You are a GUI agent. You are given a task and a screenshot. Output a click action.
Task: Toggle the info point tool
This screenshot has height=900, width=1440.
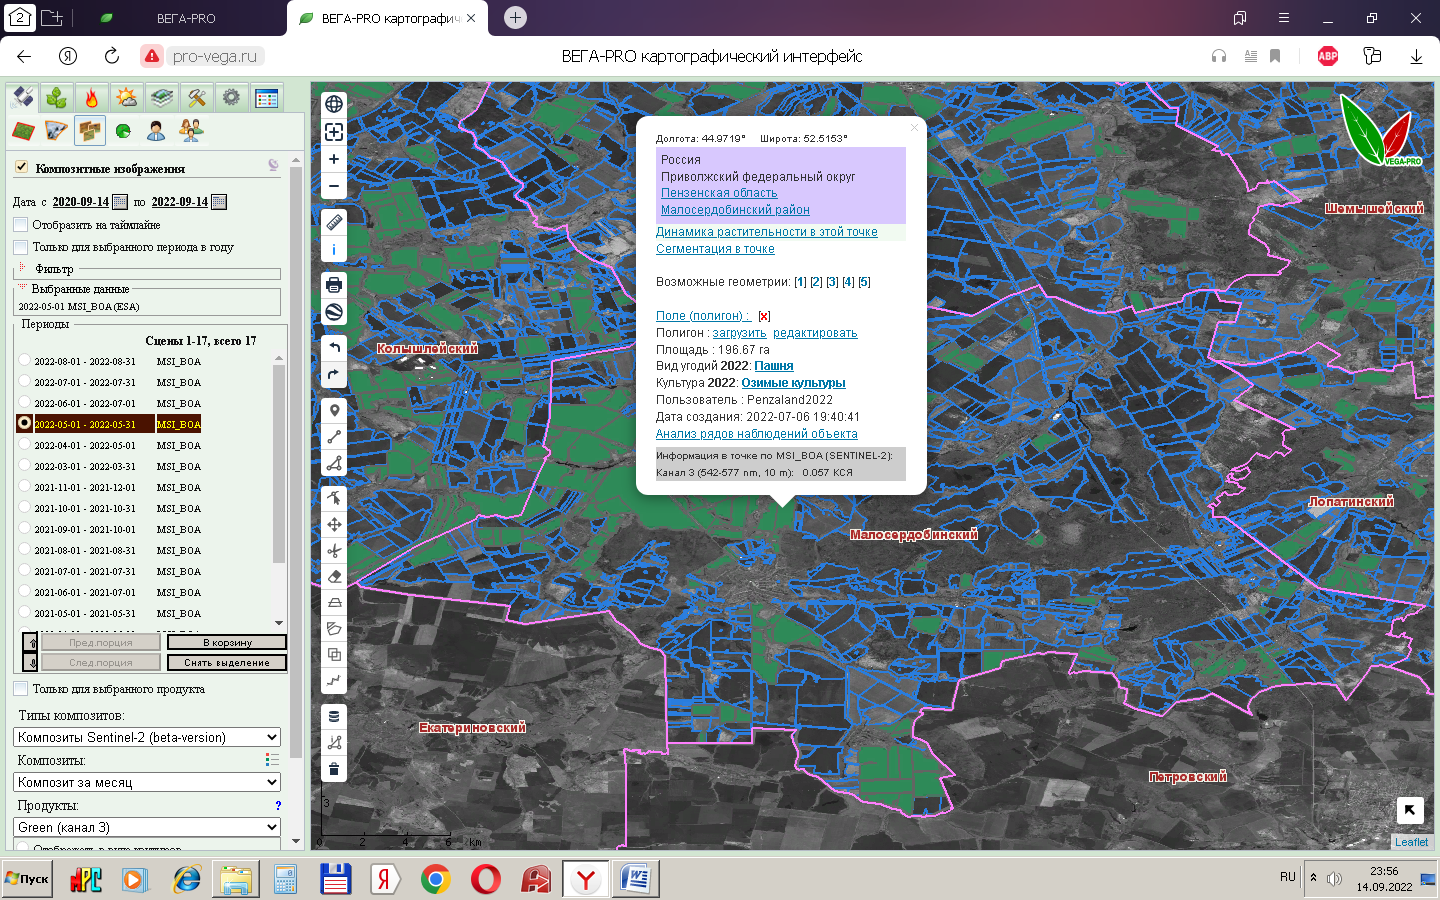[334, 250]
